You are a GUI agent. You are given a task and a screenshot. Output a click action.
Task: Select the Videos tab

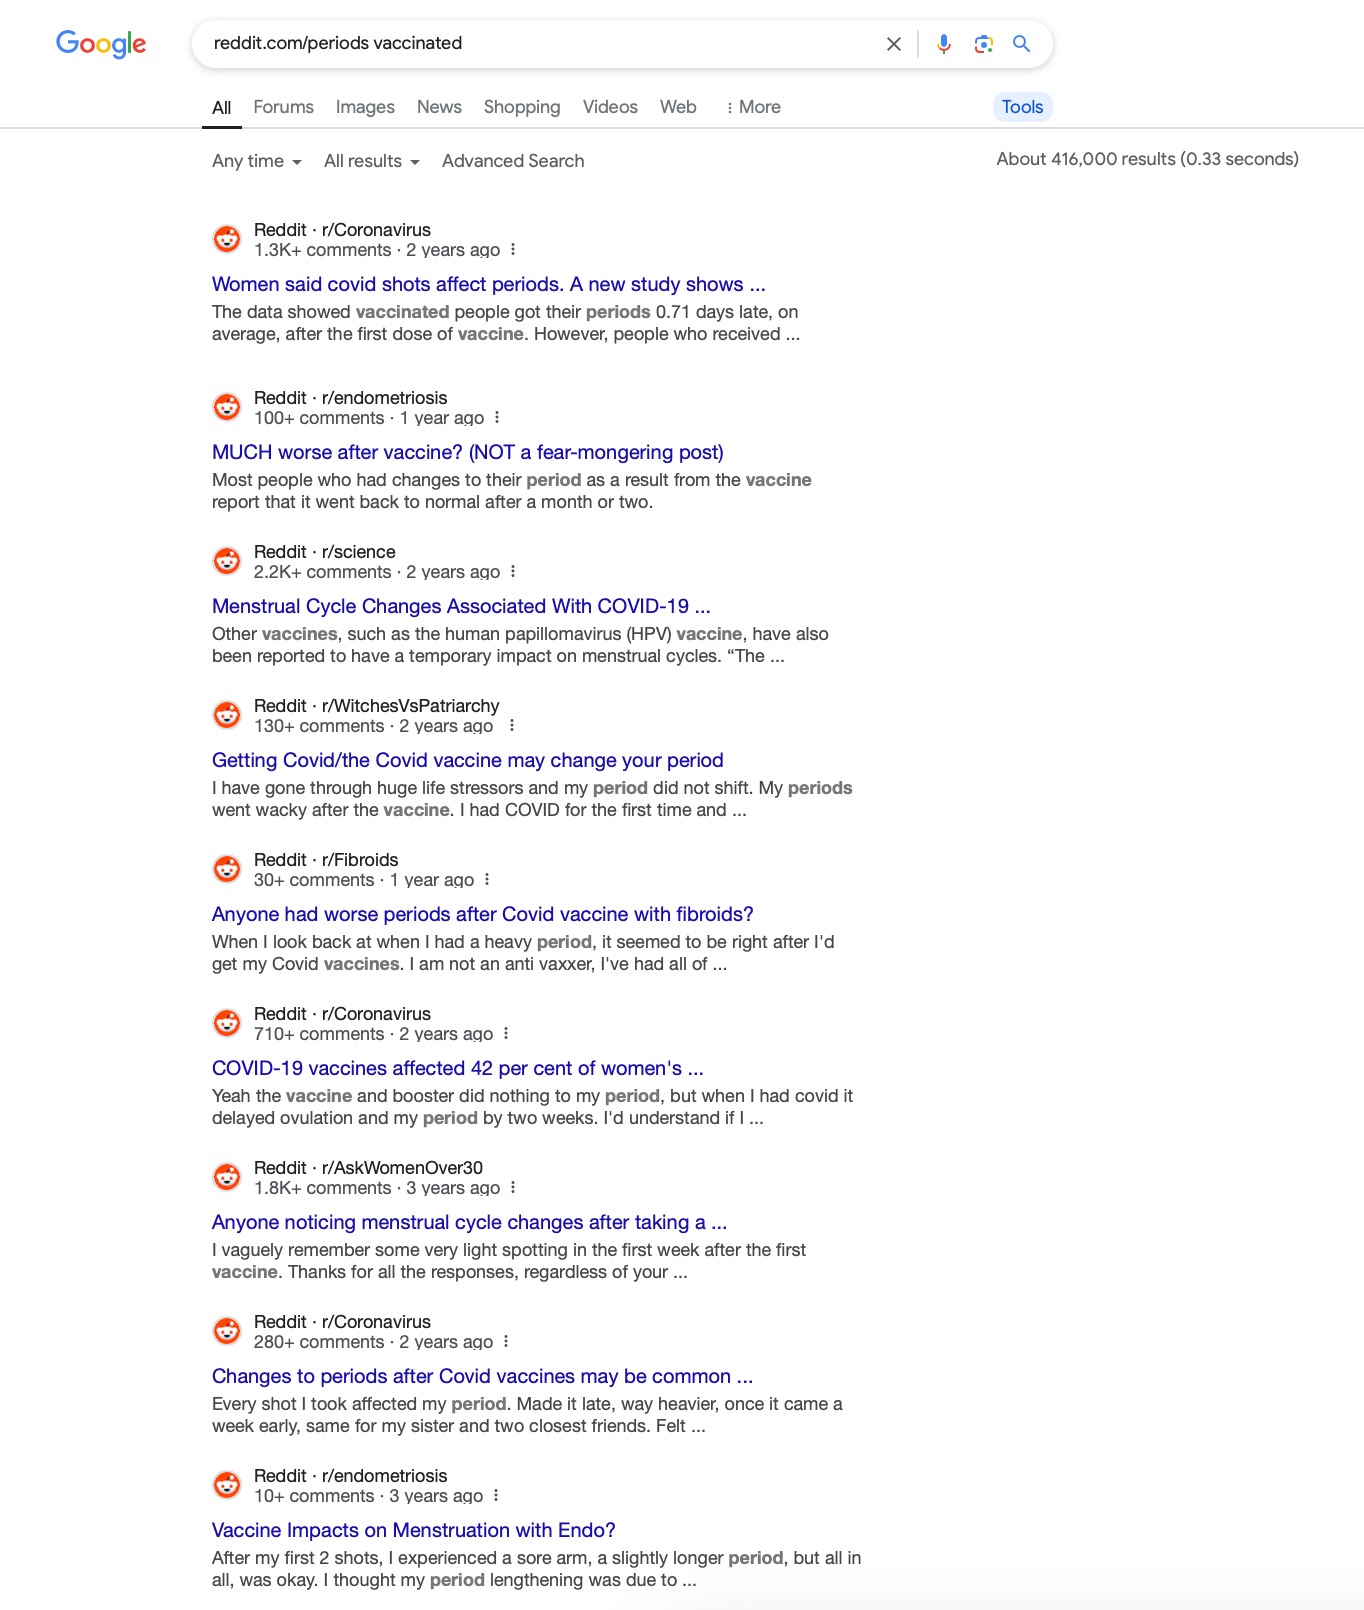coord(610,107)
